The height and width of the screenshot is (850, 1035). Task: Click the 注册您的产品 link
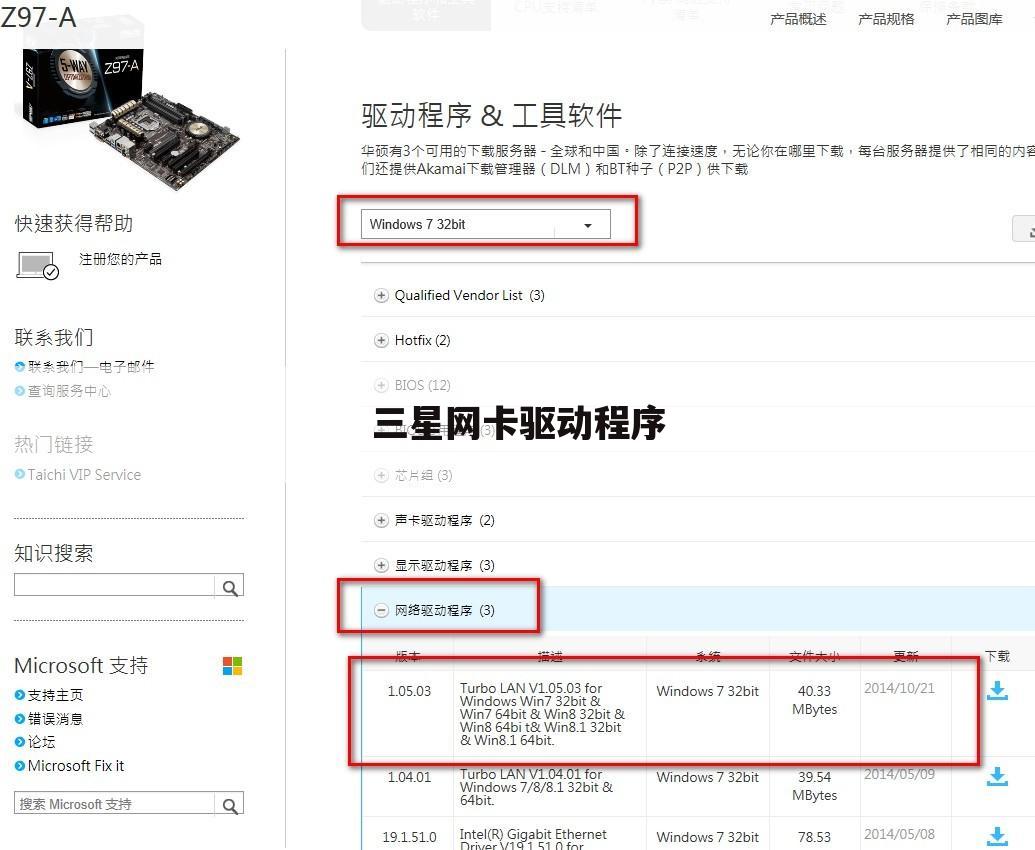120,259
